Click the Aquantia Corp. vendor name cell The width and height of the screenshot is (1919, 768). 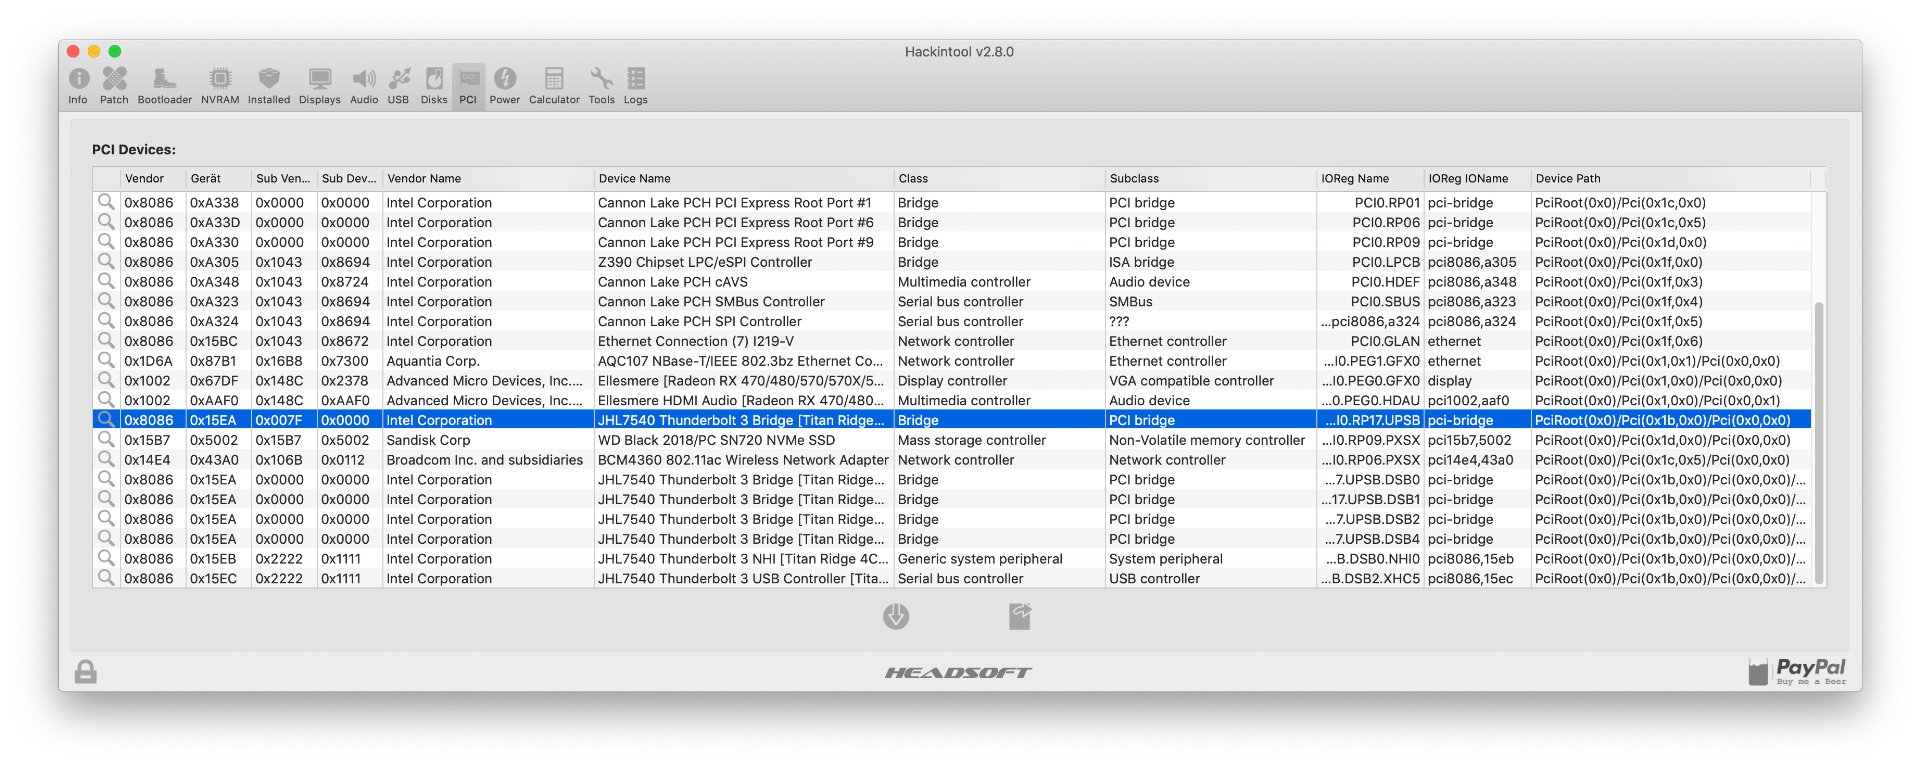tap(489, 361)
